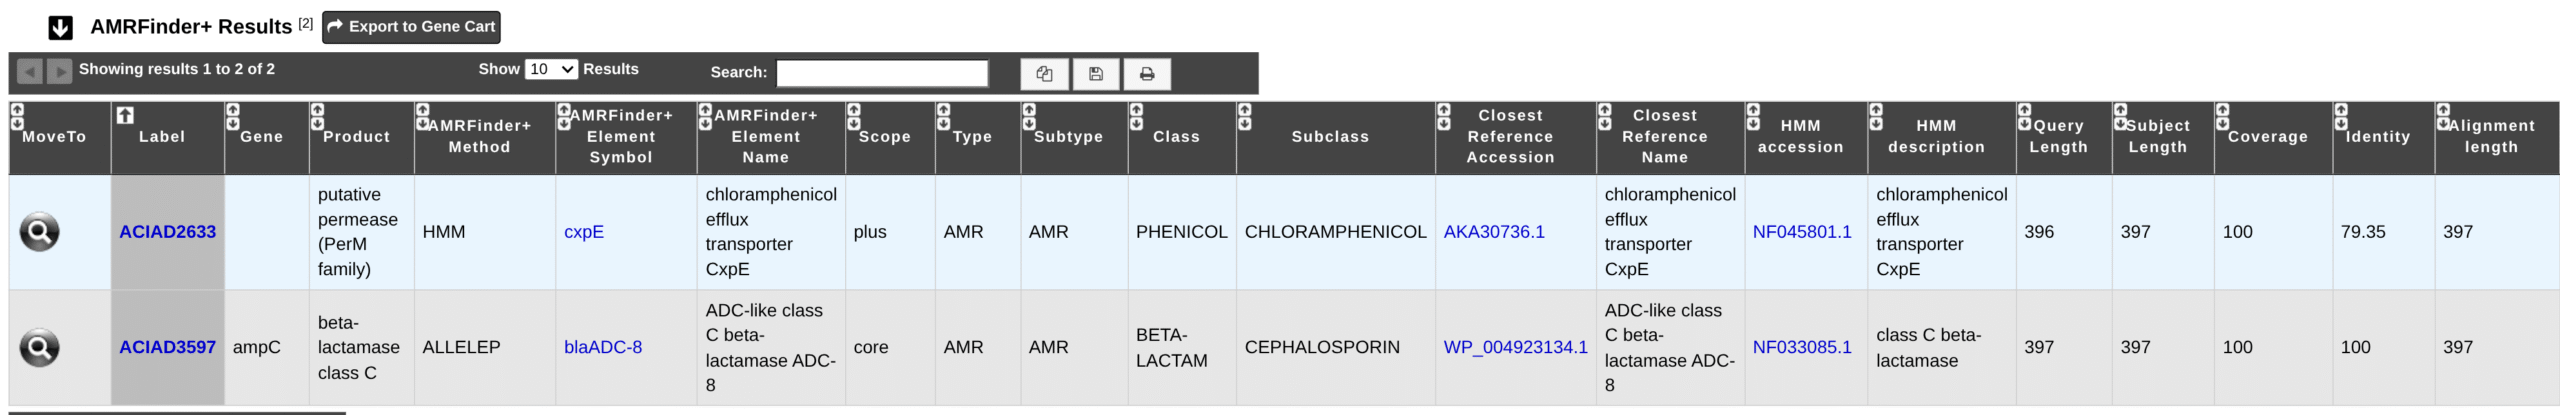The image size is (2560, 415).
Task: Copy table to clipboard icon
Action: [1044, 74]
